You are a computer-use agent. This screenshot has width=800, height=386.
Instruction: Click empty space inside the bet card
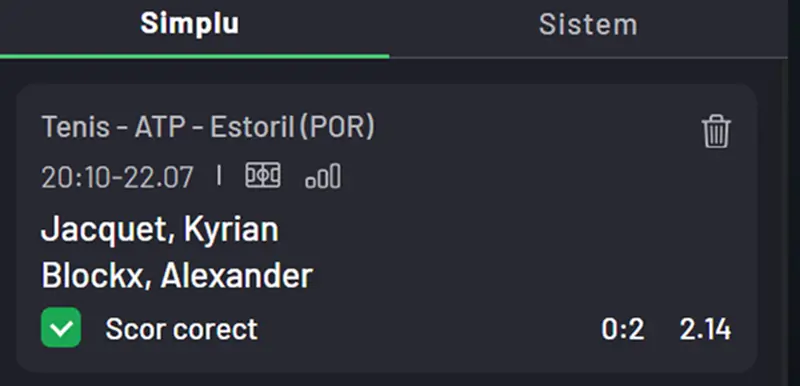coord(510,229)
